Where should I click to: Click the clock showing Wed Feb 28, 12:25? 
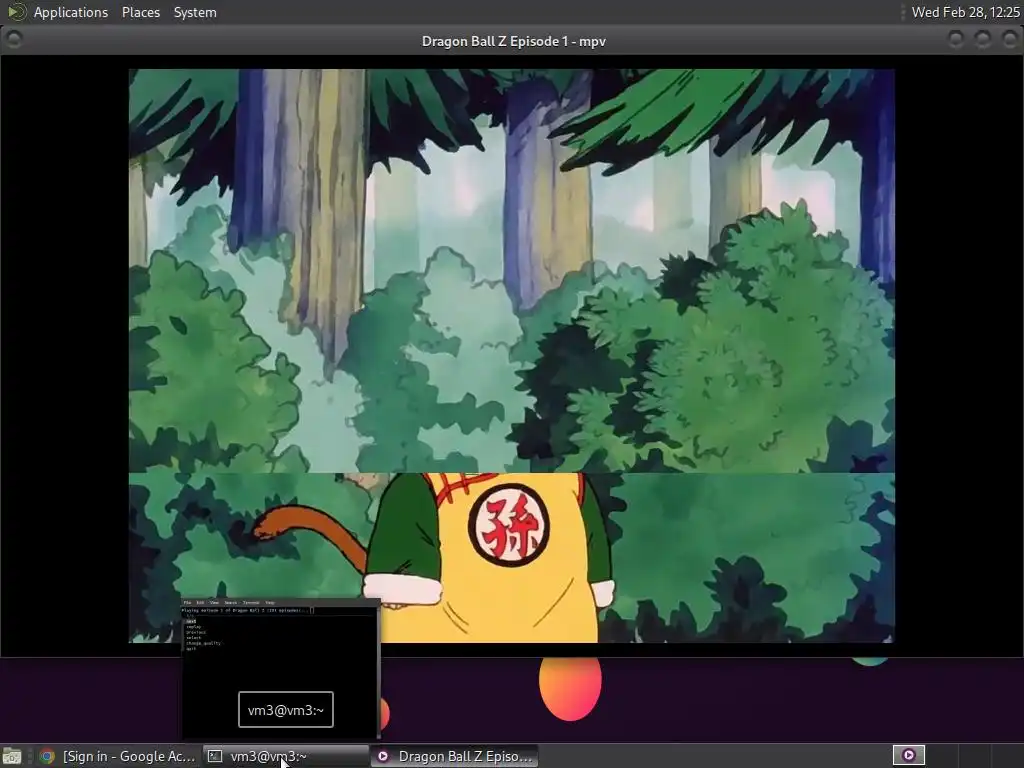tap(965, 12)
